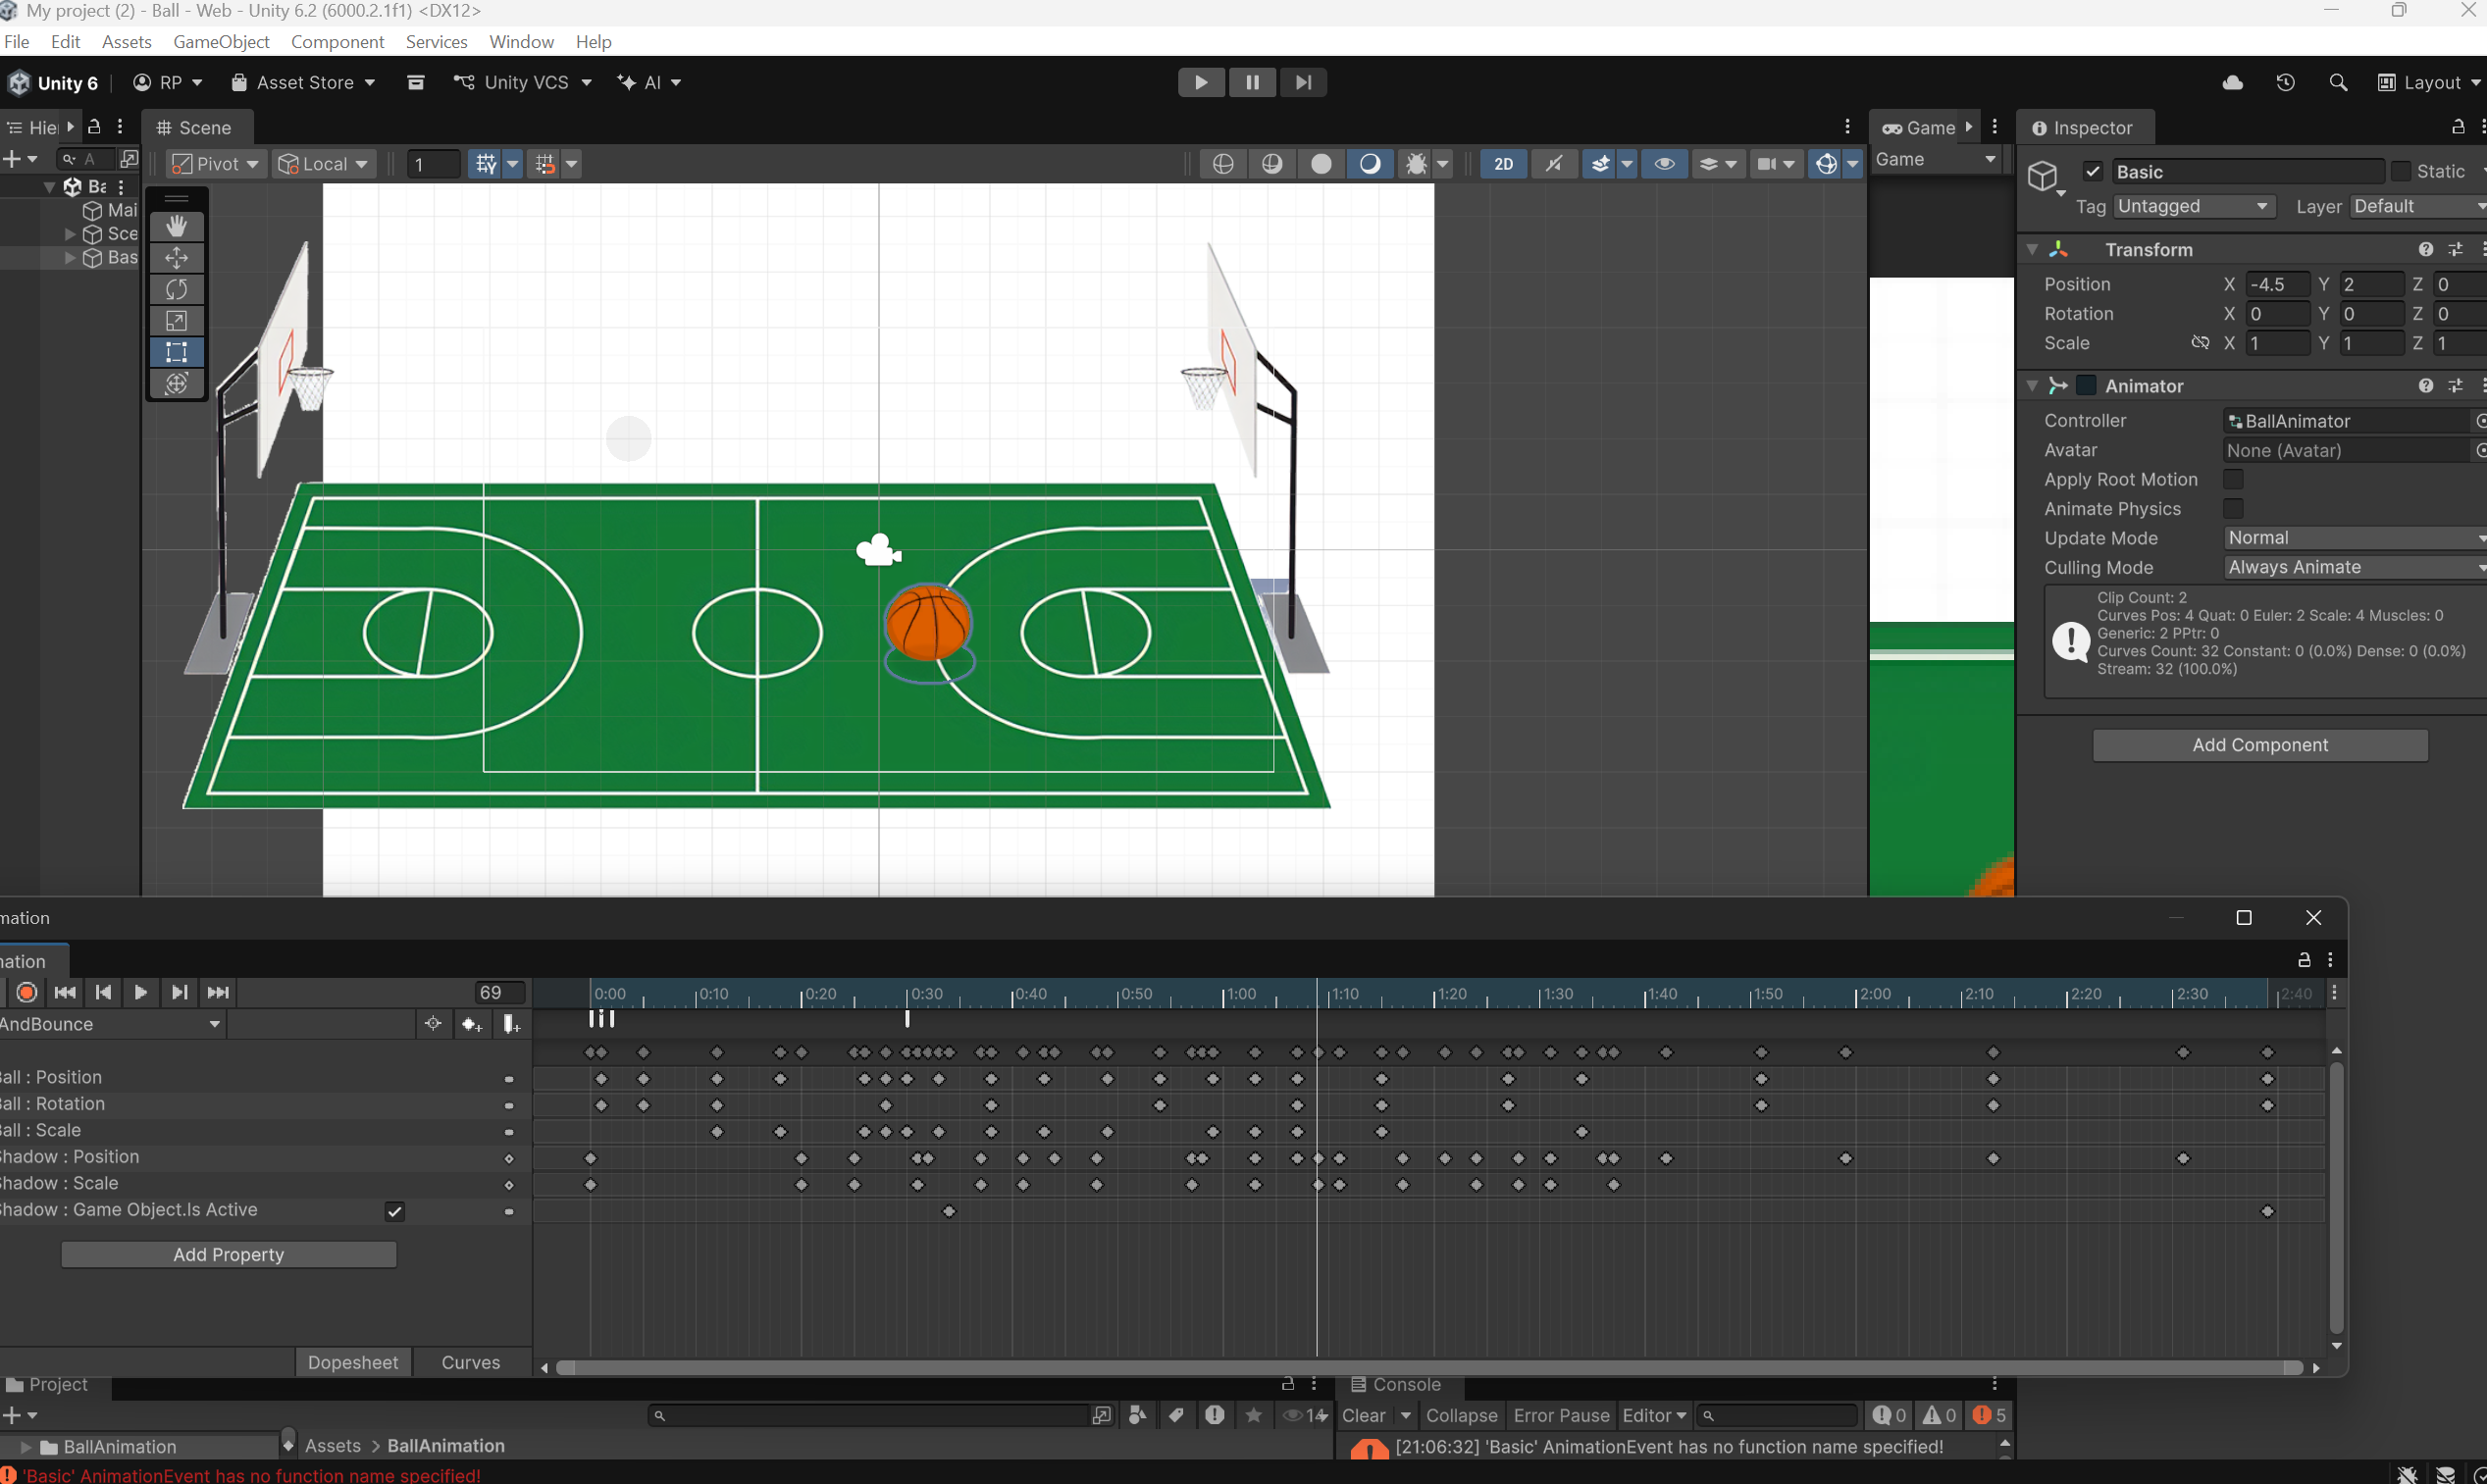Check Apply Root Motion

point(2233,480)
